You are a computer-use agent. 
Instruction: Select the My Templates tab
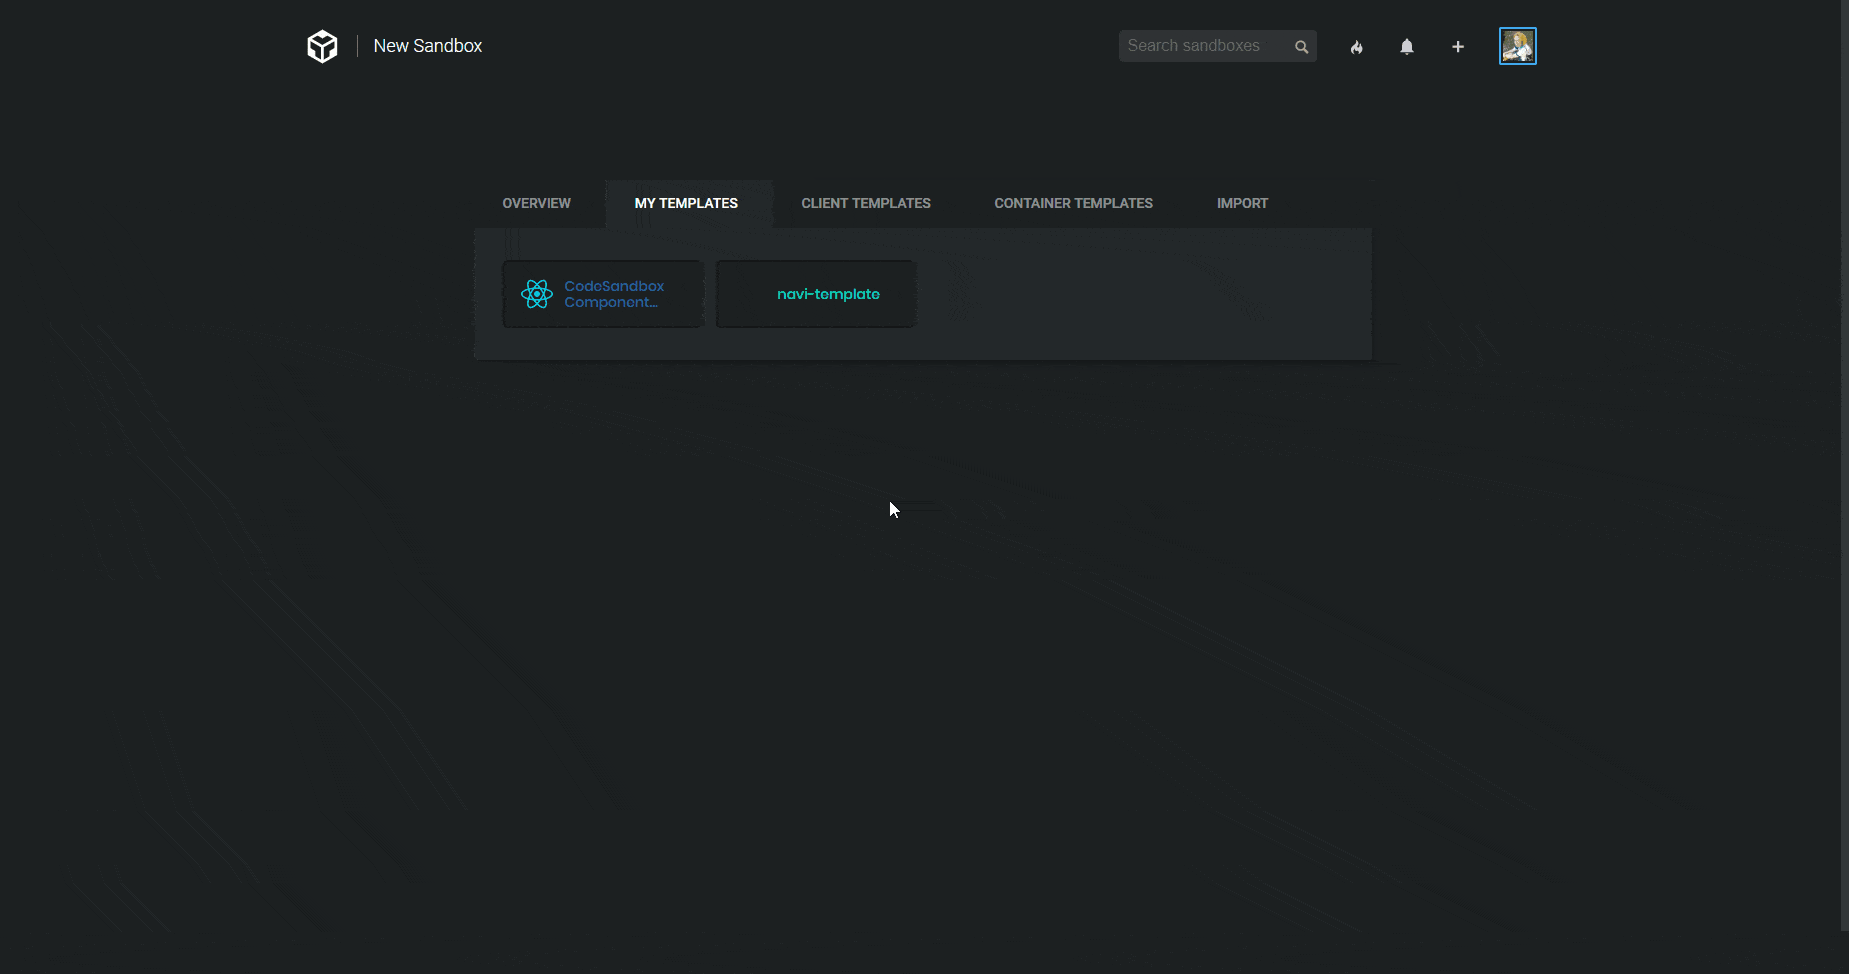click(x=686, y=203)
